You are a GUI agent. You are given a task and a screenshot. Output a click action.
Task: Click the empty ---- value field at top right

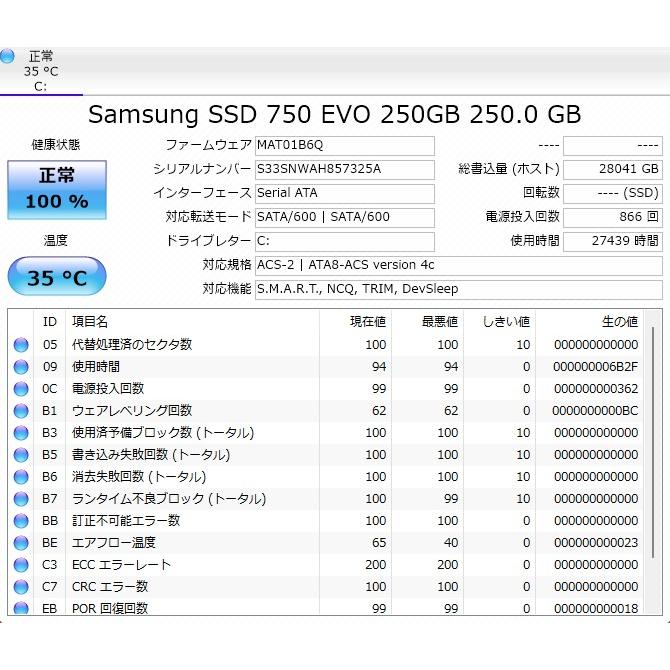pyautogui.click(x=613, y=146)
